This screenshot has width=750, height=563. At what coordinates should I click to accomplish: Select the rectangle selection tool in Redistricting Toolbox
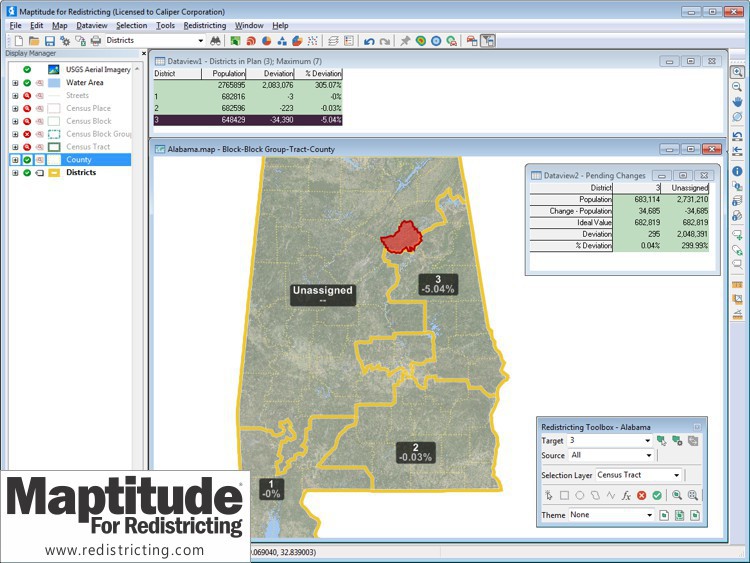point(564,495)
